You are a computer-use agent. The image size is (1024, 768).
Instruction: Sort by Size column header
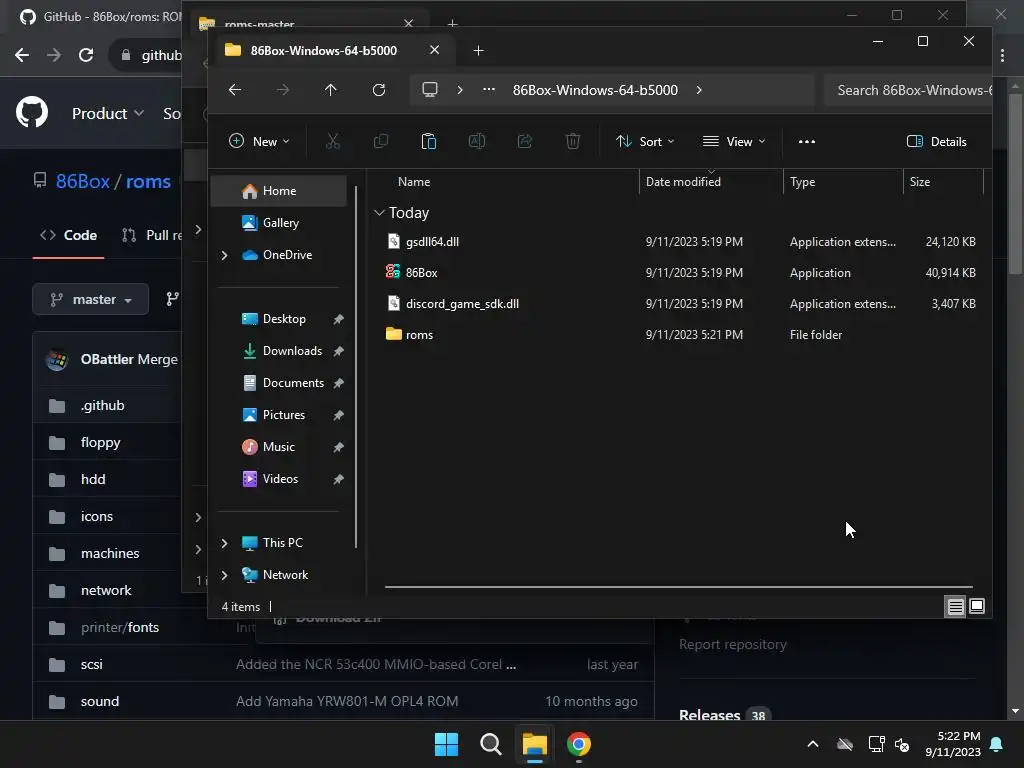click(943, 182)
